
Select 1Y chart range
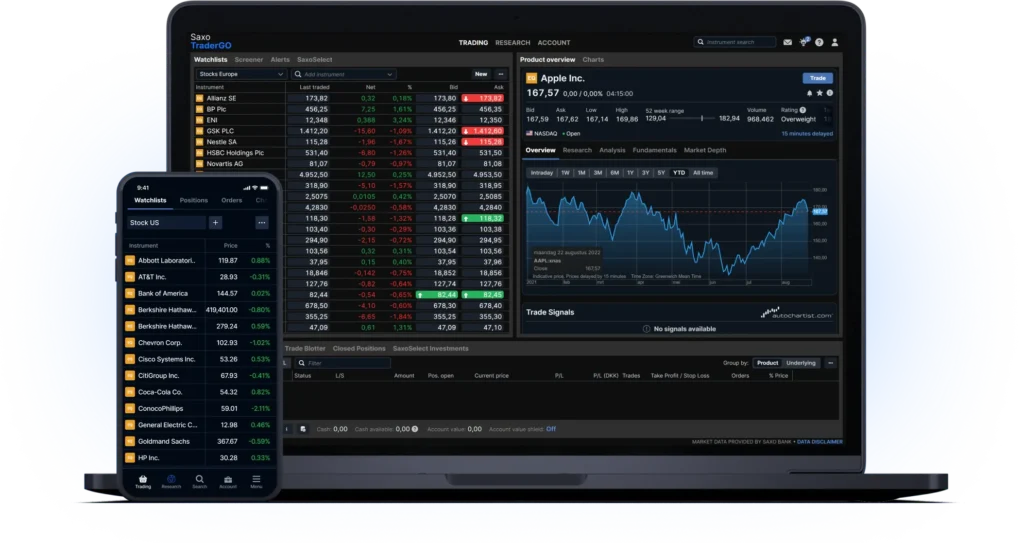[630, 173]
